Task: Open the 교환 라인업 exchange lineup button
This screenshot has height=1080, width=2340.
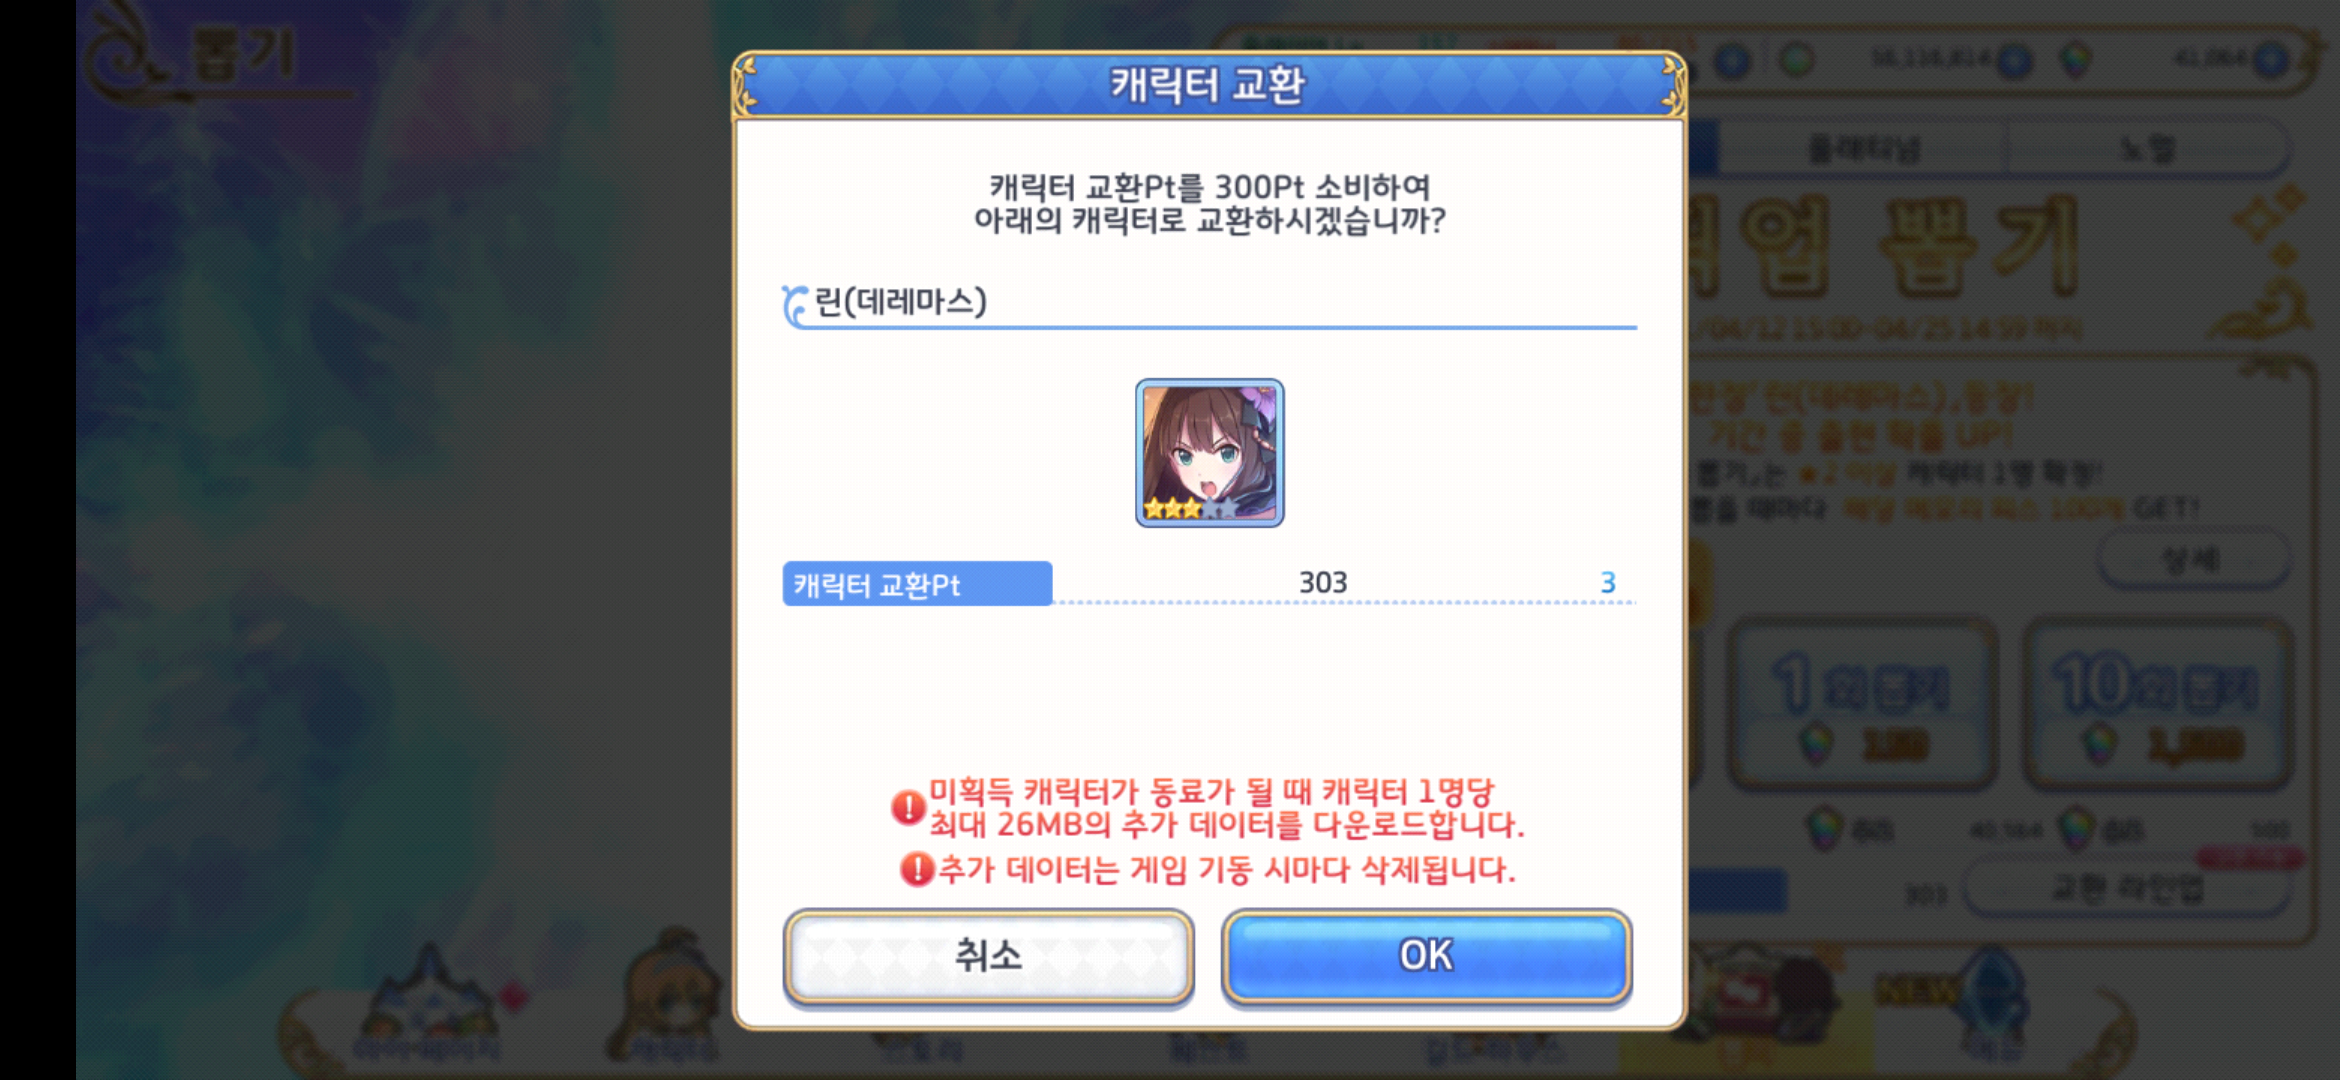Action: click(x=2127, y=889)
